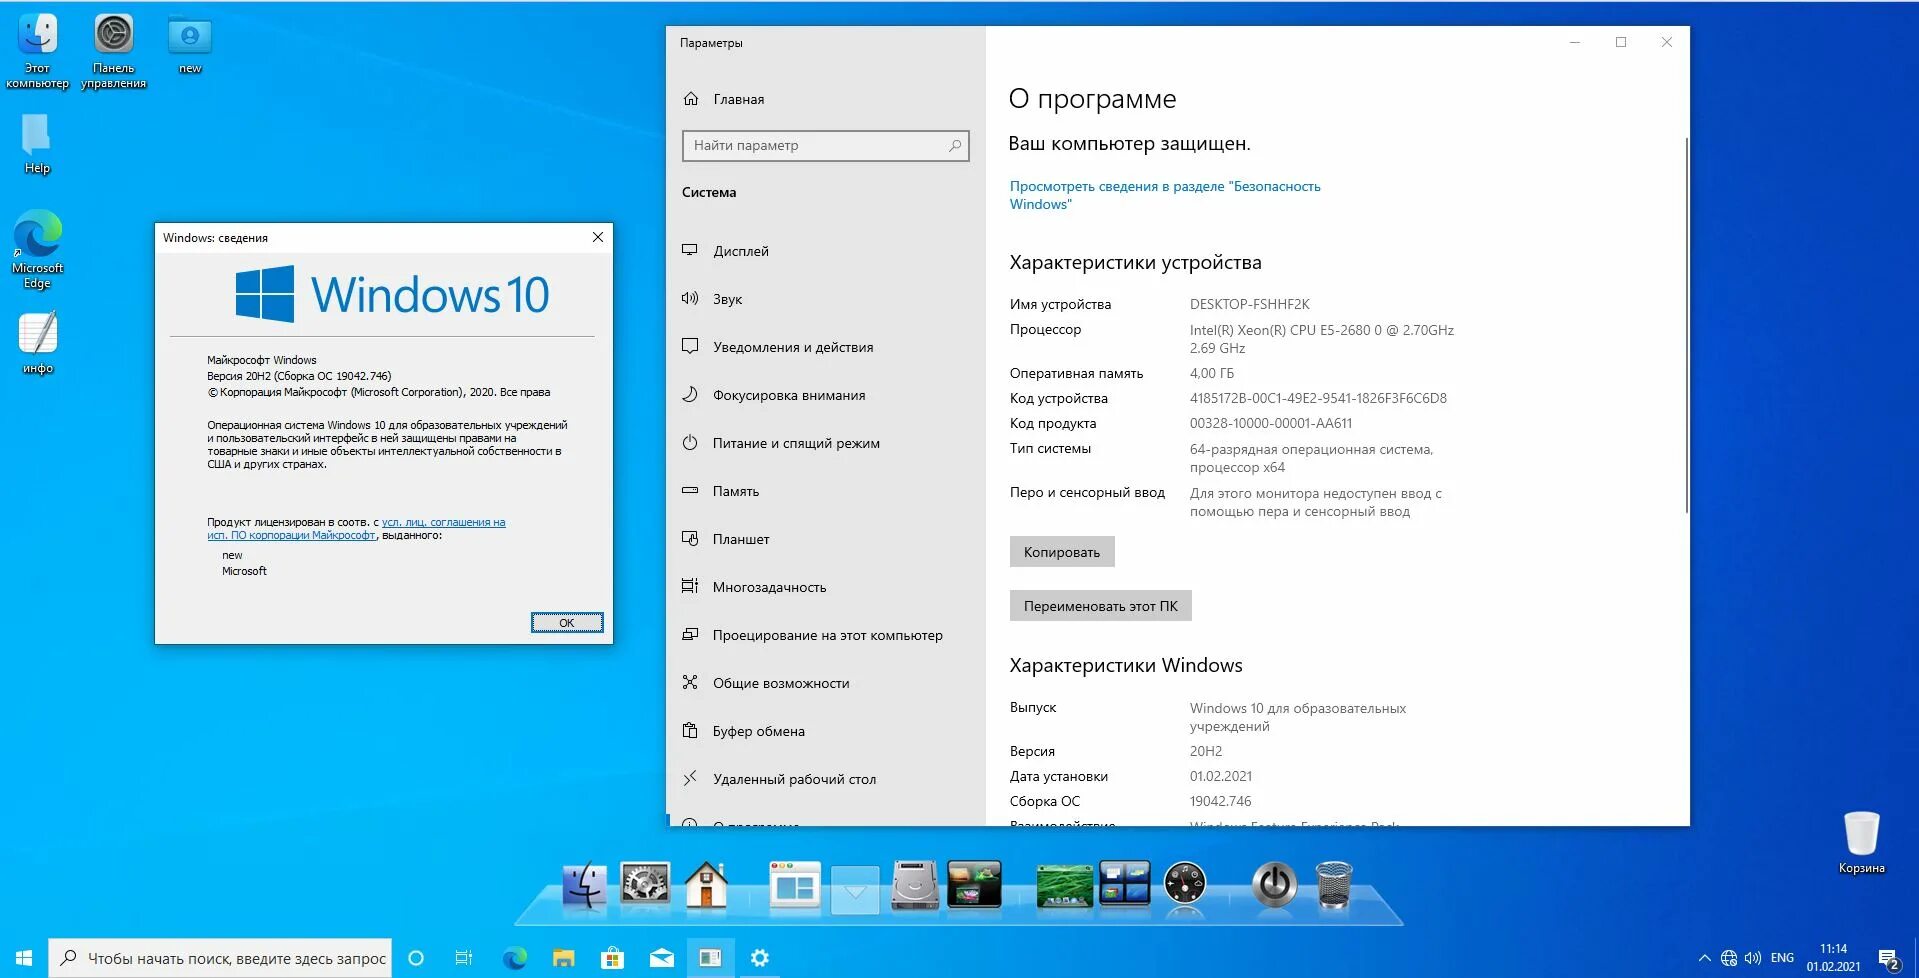Select the 'Корзина' recycle bin icon
The height and width of the screenshot is (978, 1919).
(x=1861, y=842)
